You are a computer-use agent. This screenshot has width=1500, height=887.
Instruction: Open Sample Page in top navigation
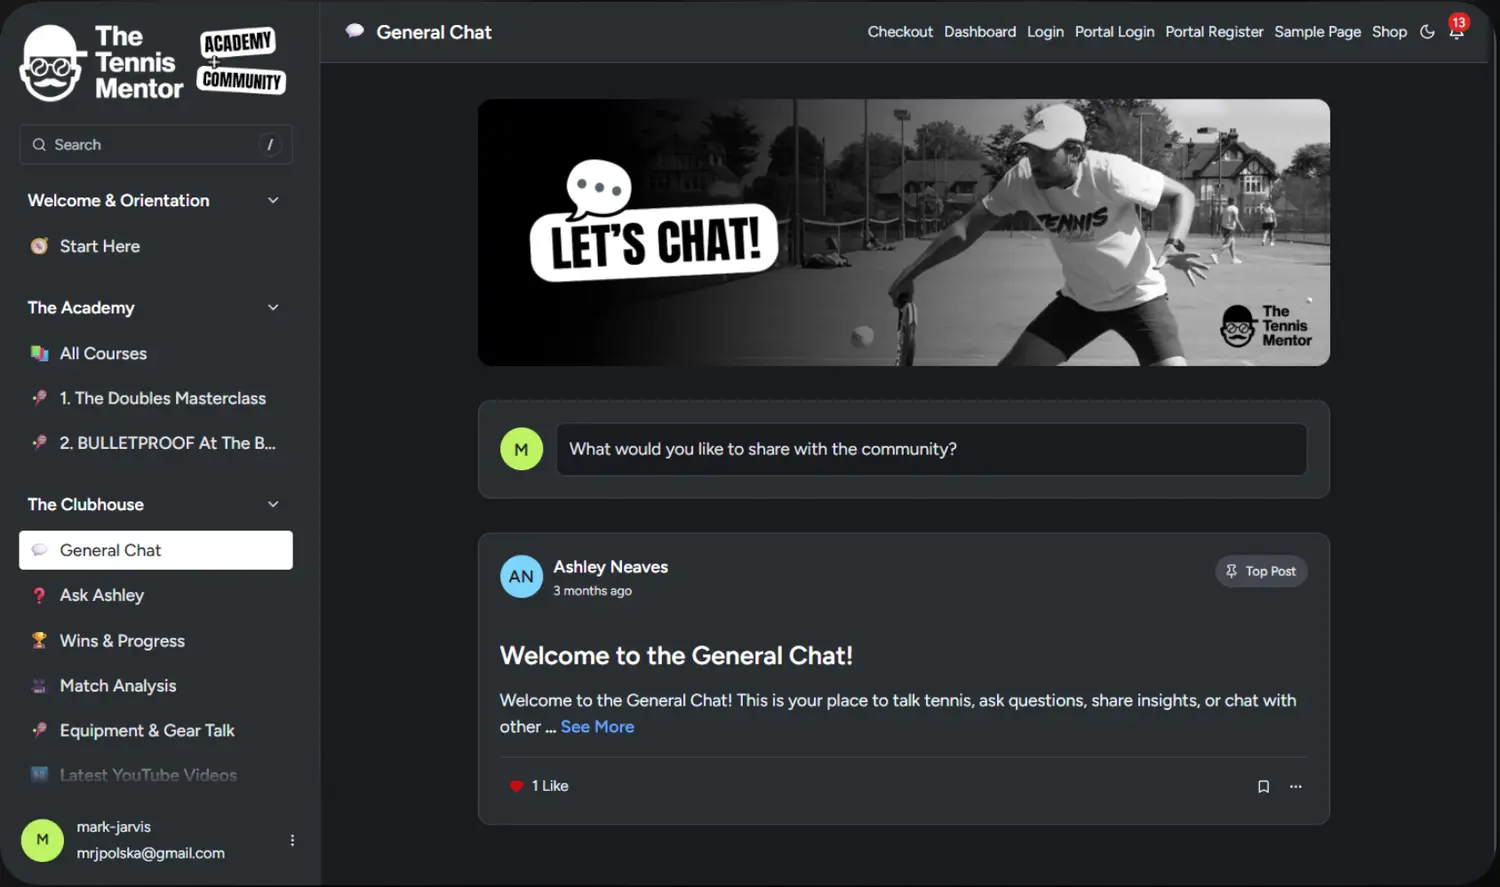tap(1317, 32)
